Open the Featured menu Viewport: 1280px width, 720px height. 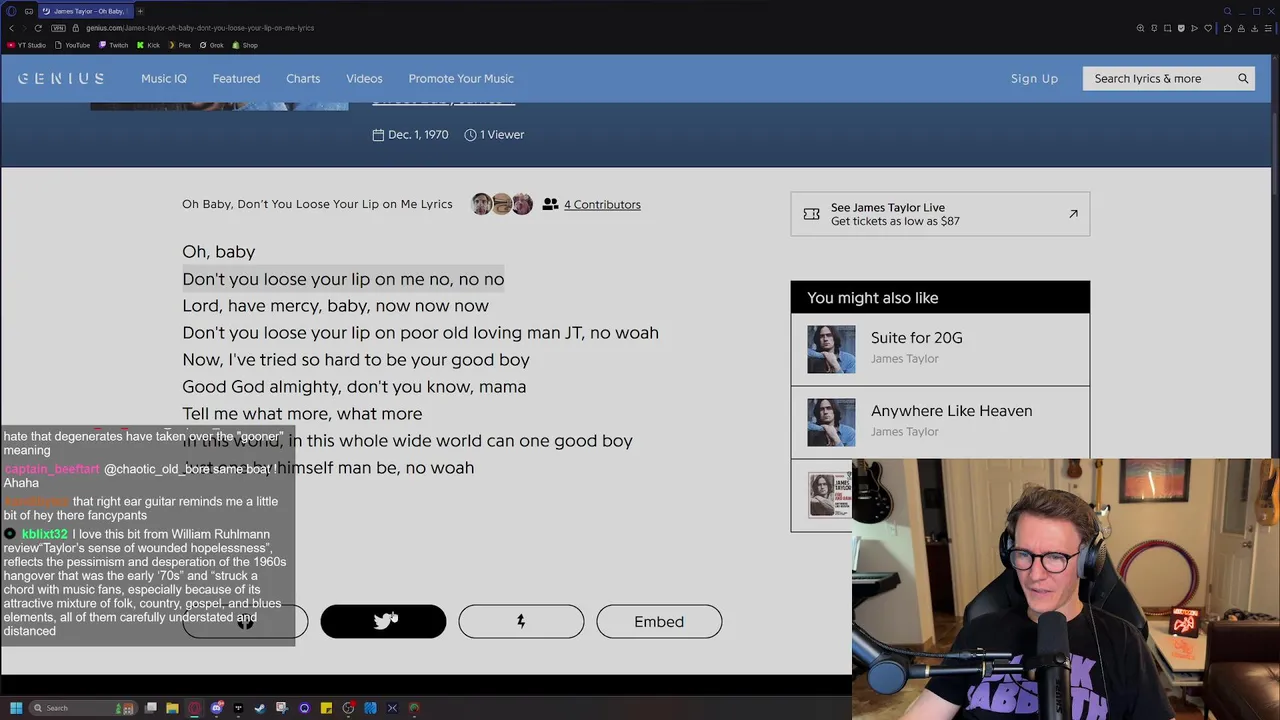(x=236, y=78)
